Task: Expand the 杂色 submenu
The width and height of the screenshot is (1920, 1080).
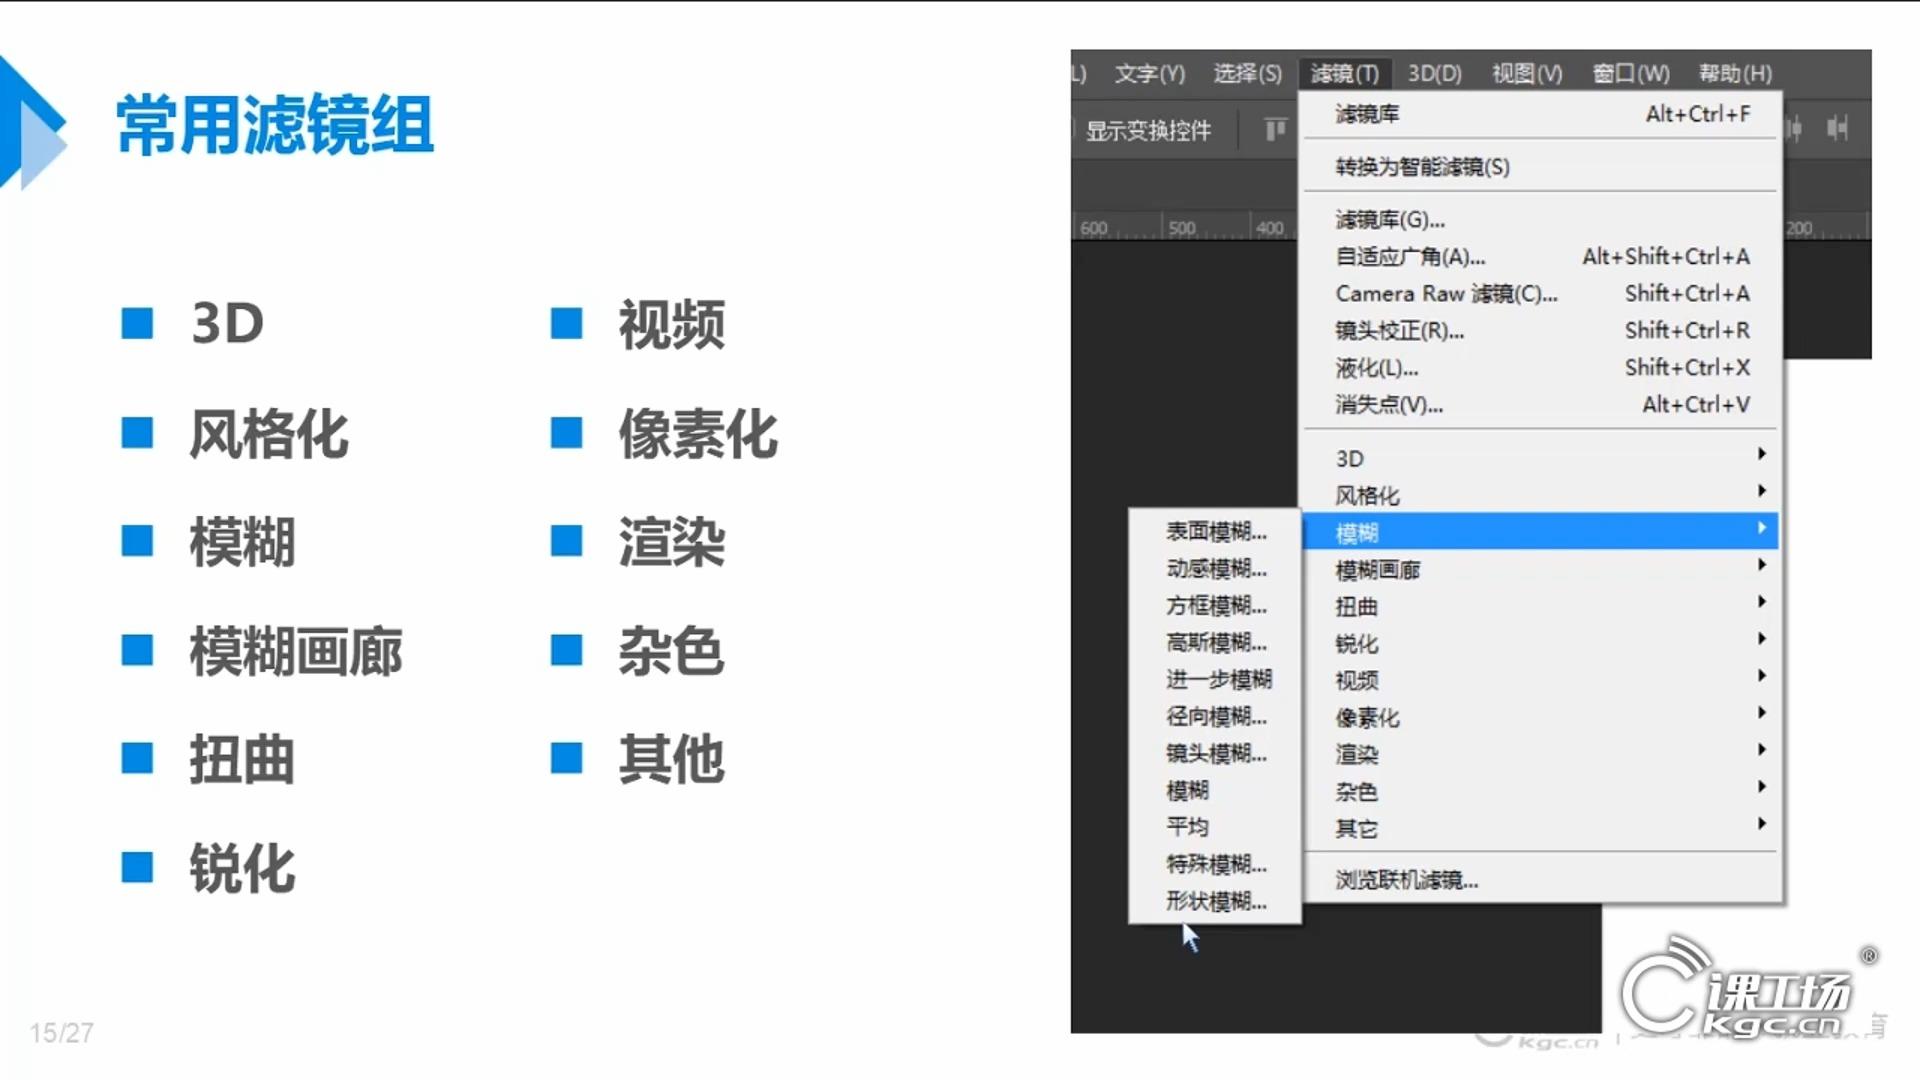Action: pyautogui.click(x=1541, y=791)
